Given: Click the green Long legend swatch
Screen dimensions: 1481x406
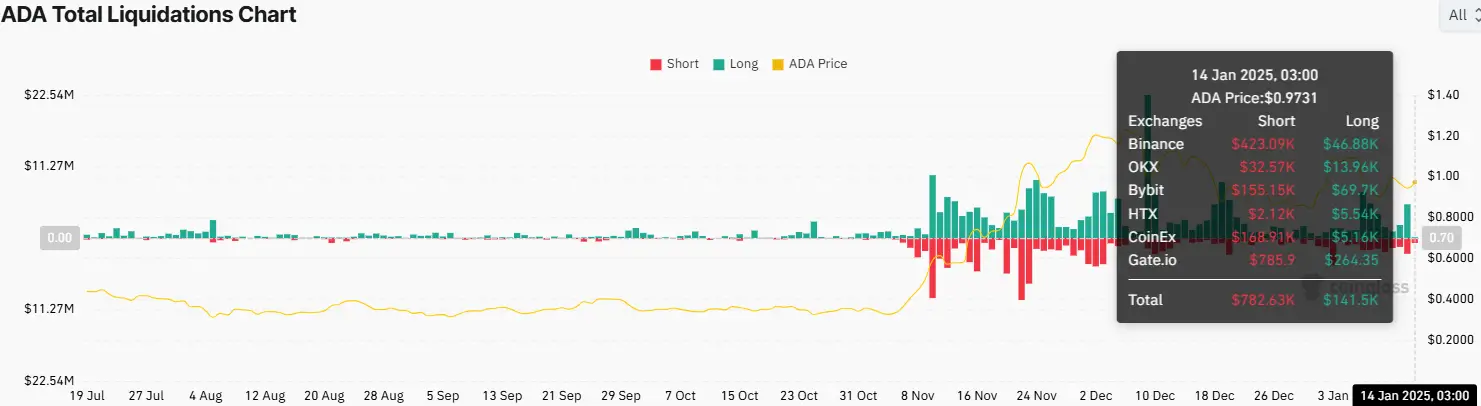Looking at the screenshot, I should point(719,64).
